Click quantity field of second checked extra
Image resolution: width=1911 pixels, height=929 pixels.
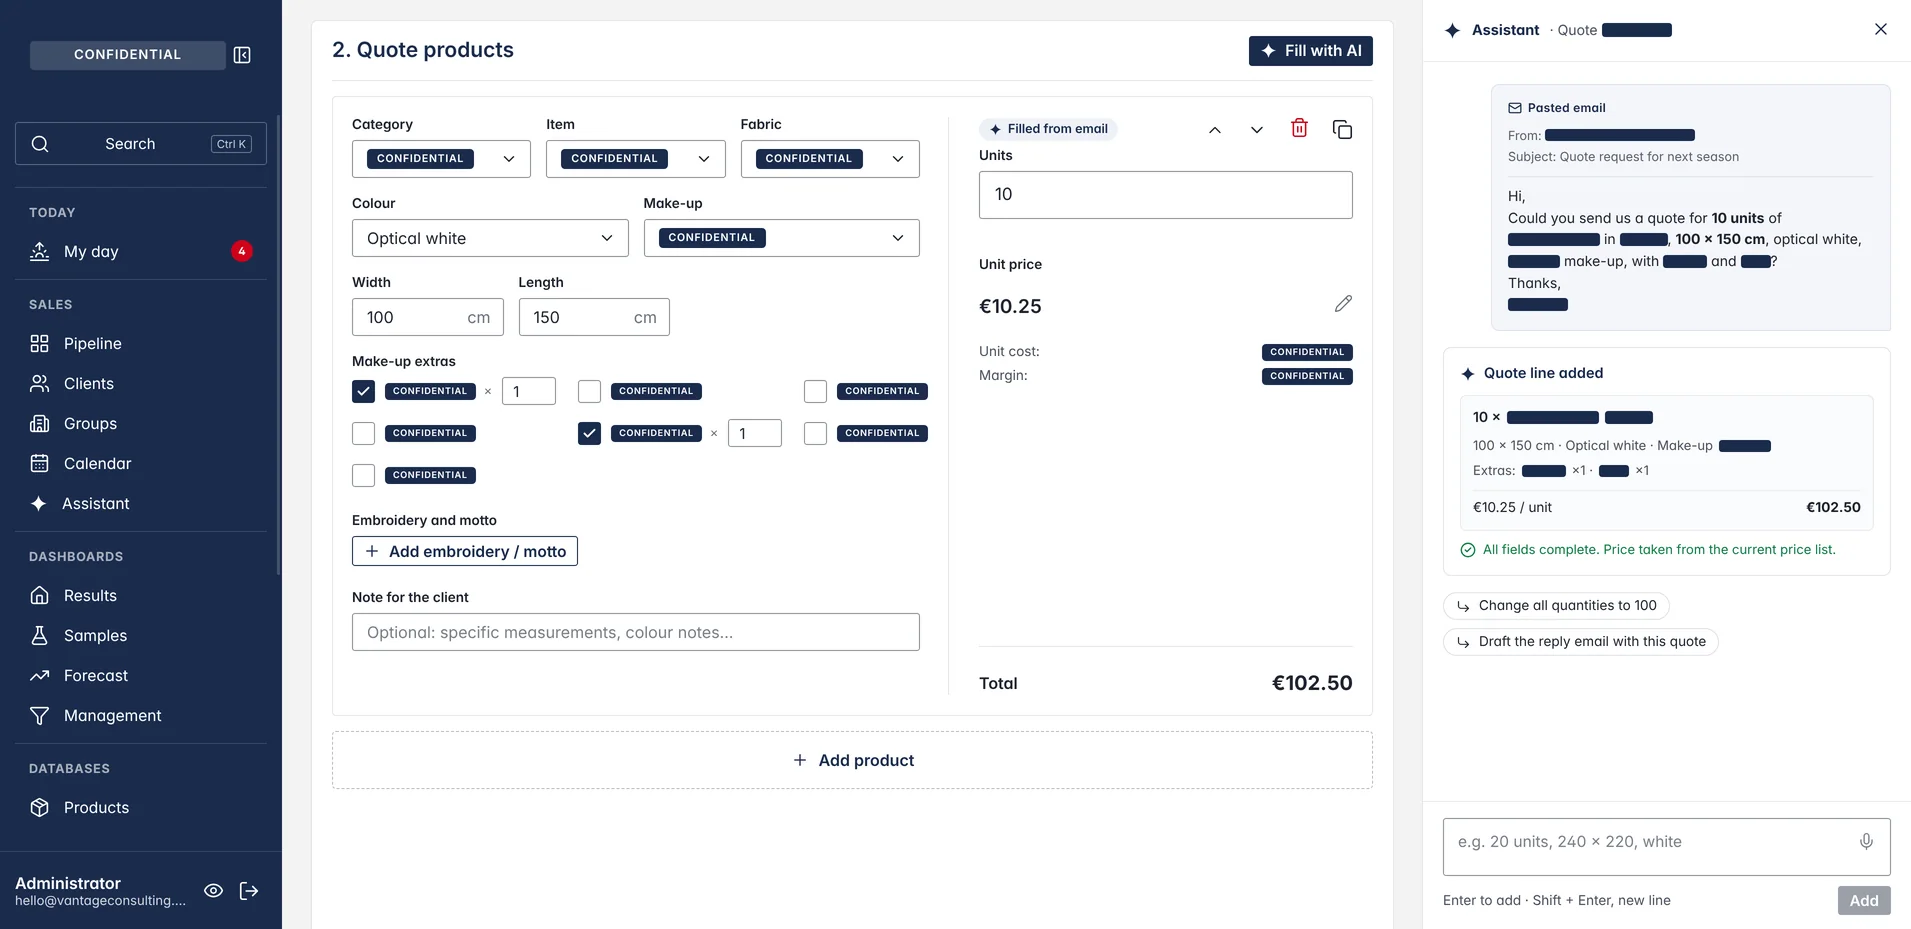tap(755, 433)
